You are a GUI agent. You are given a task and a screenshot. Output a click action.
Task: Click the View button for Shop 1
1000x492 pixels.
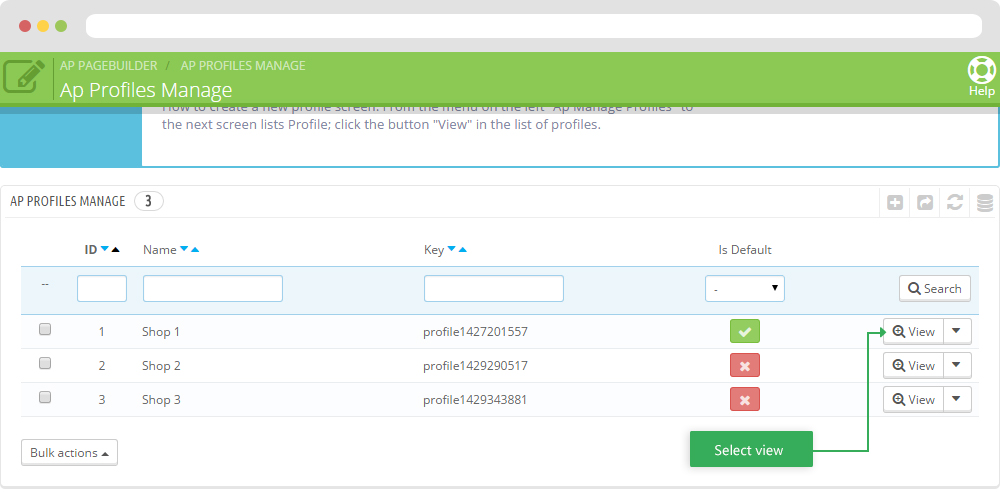(x=913, y=331)
